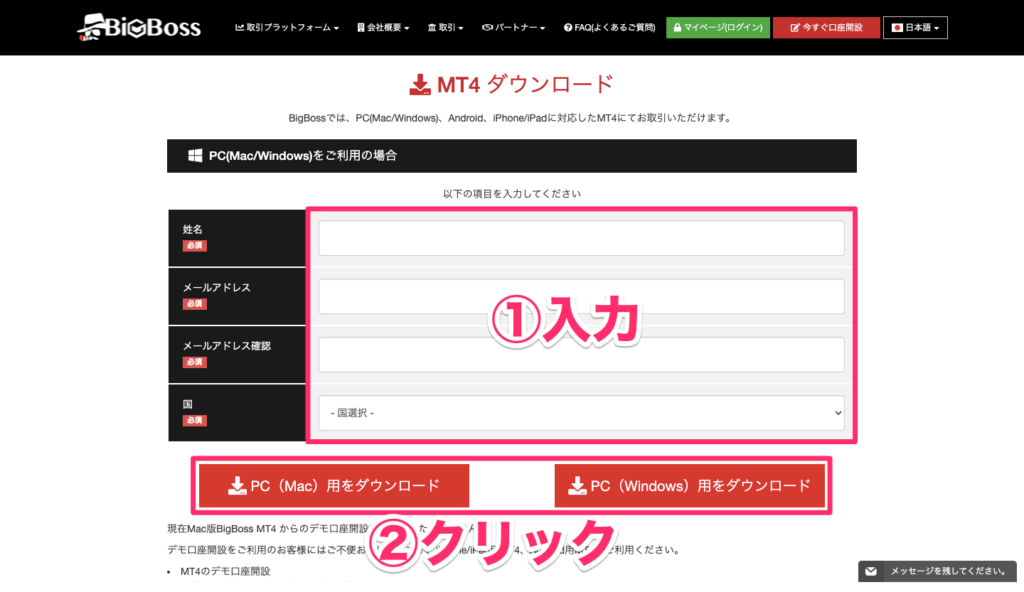
Task: Click the question mark icon beside FAQ
Action: [568, 27]
